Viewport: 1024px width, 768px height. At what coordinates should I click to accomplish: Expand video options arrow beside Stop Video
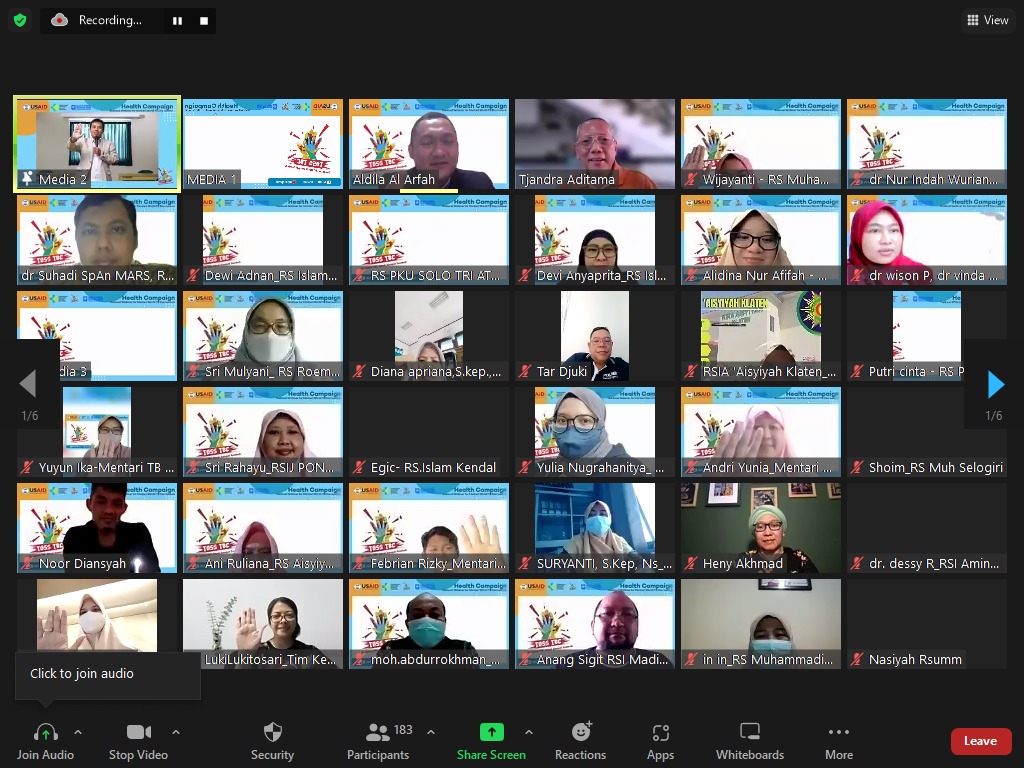[176, 732]
